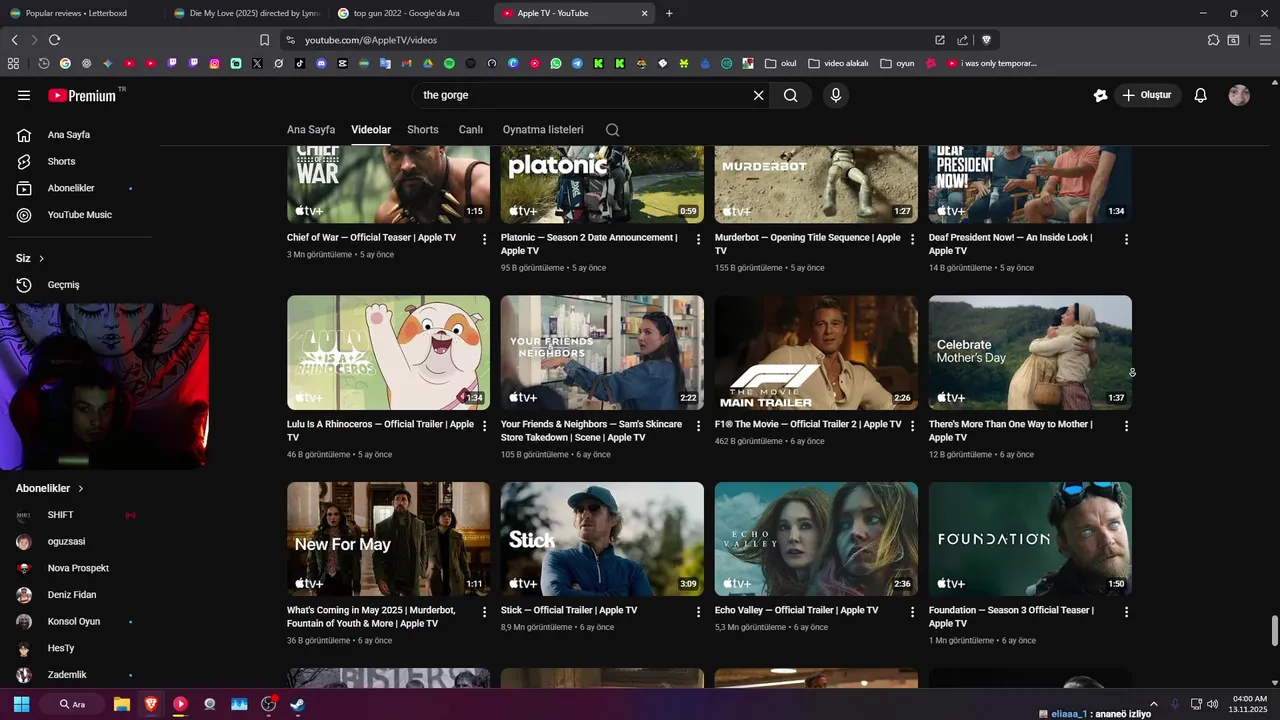Open YouTube Music in the sidebar
The image size is (1280, 720).
[80, 215]
